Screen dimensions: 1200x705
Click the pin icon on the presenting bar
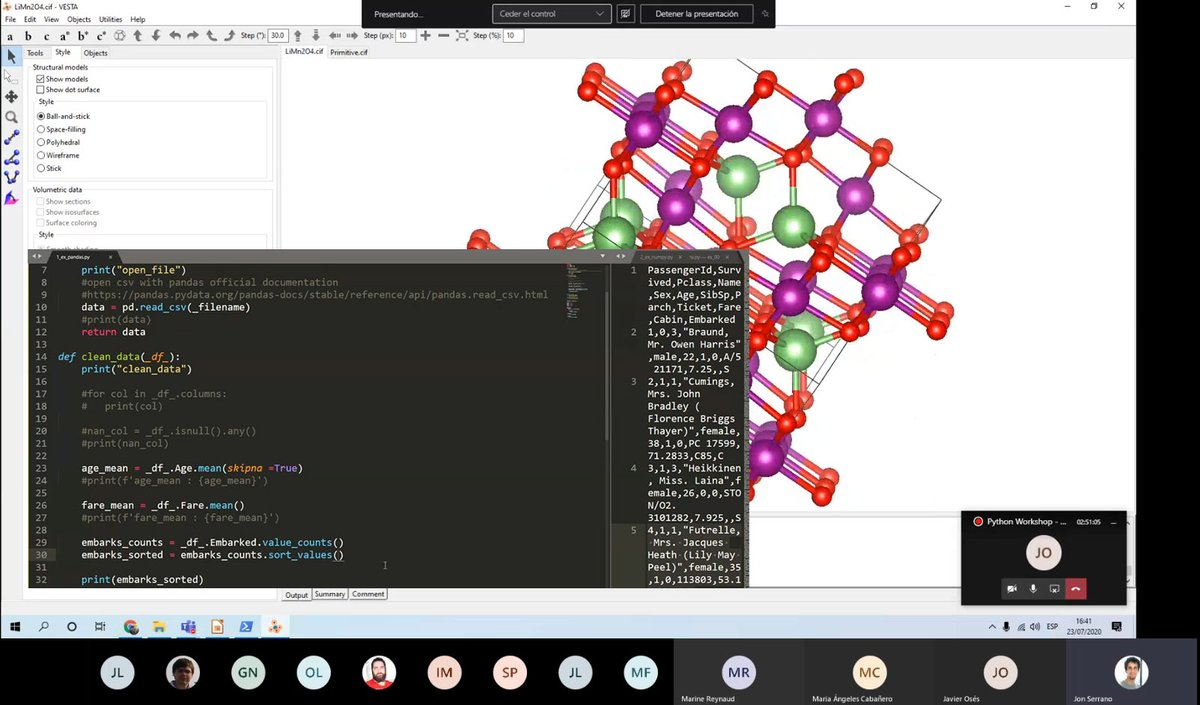[765, 14]
